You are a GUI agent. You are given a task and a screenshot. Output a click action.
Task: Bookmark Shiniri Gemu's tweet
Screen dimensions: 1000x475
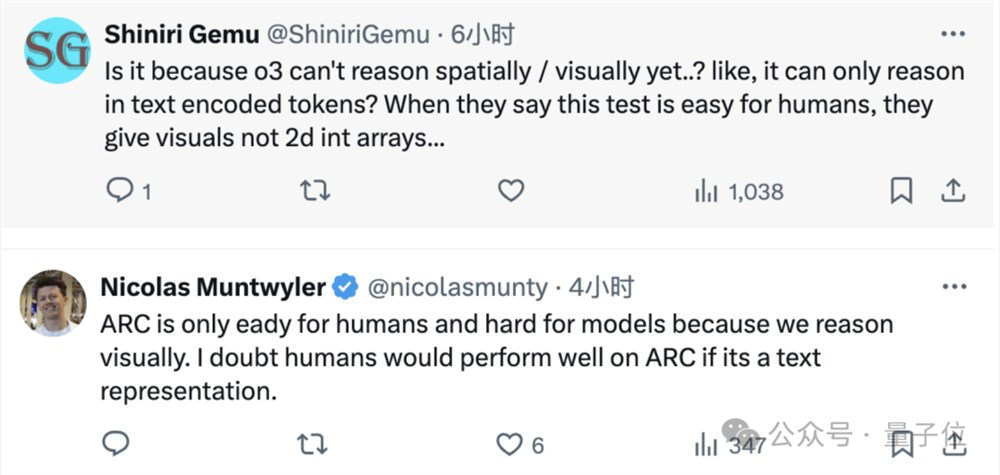[901, 191]
